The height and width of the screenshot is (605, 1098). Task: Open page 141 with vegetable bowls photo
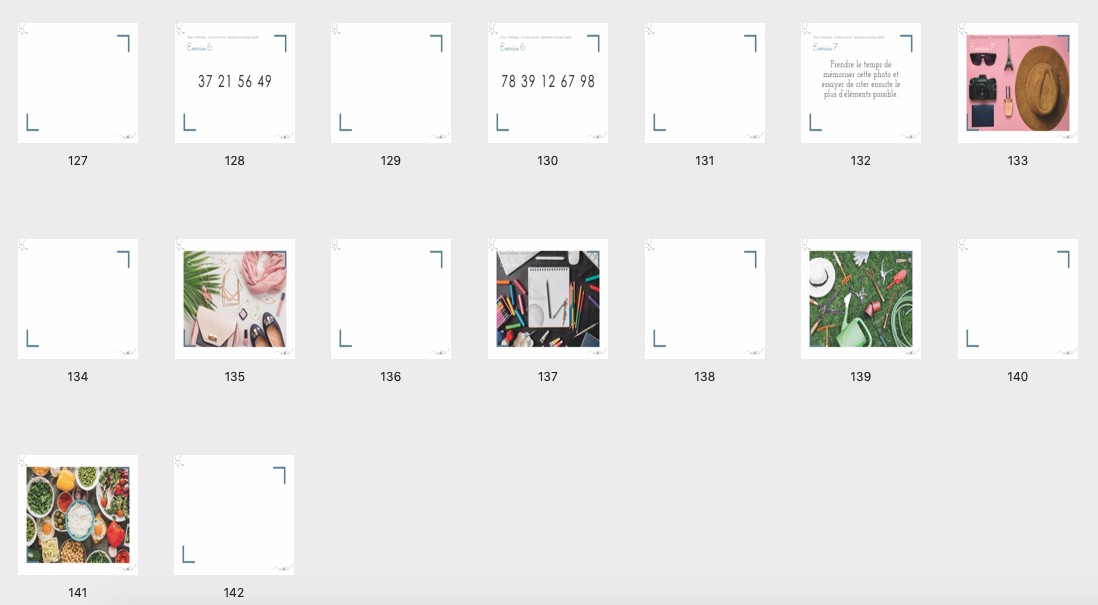78,515
